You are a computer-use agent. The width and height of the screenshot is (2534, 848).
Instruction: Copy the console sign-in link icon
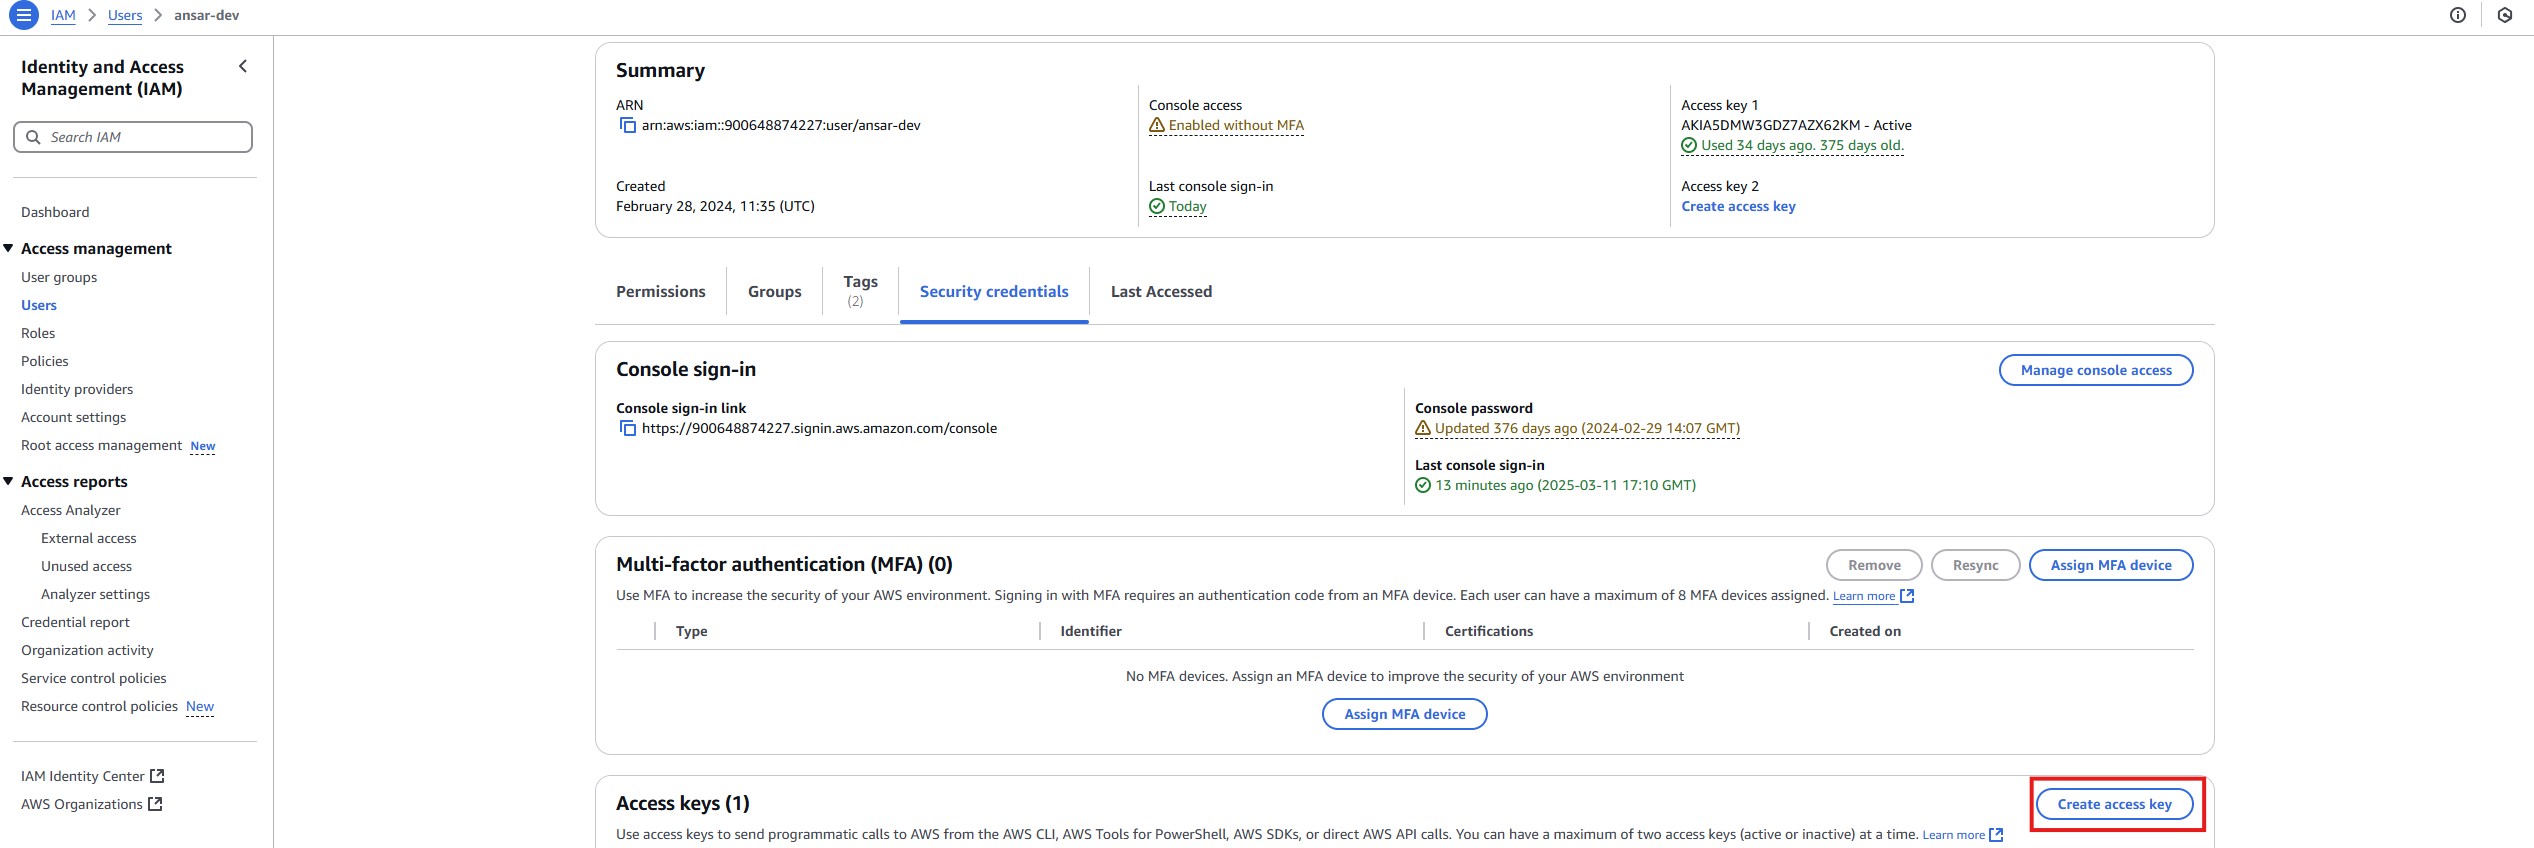coord(627,428)
